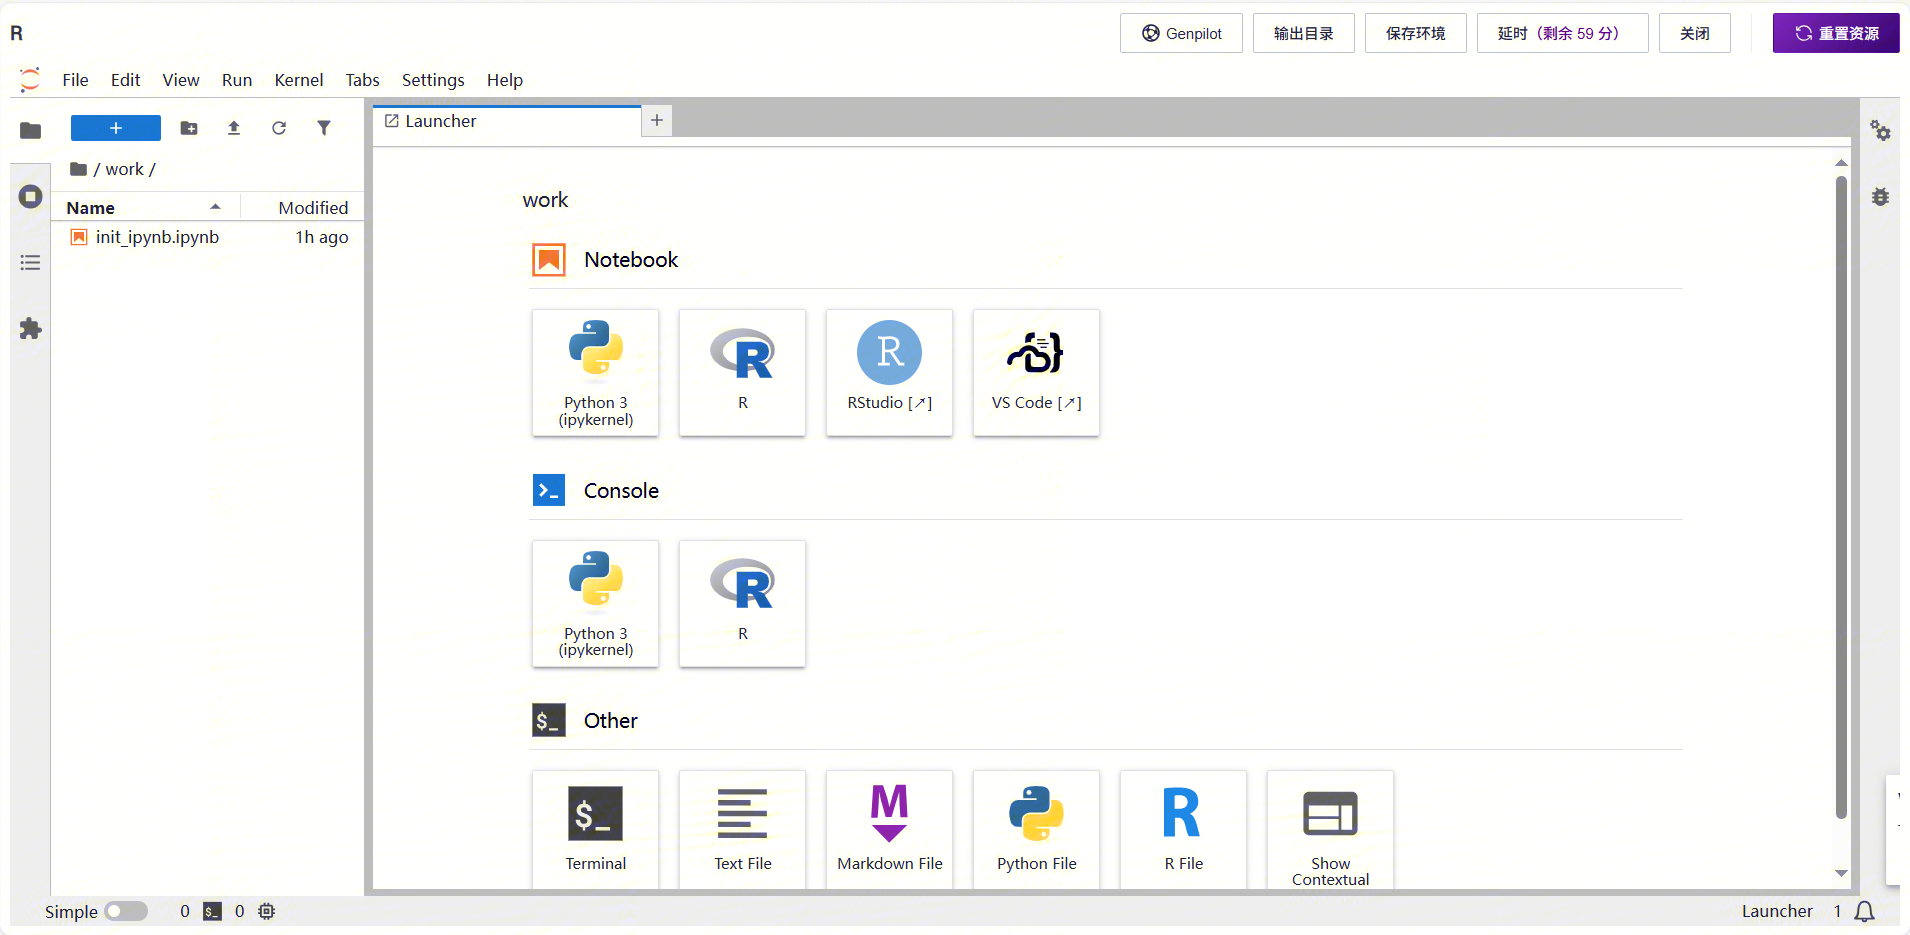Click the Launcher label in status bar
The image size is (1910, 935).
[1777, 911]
